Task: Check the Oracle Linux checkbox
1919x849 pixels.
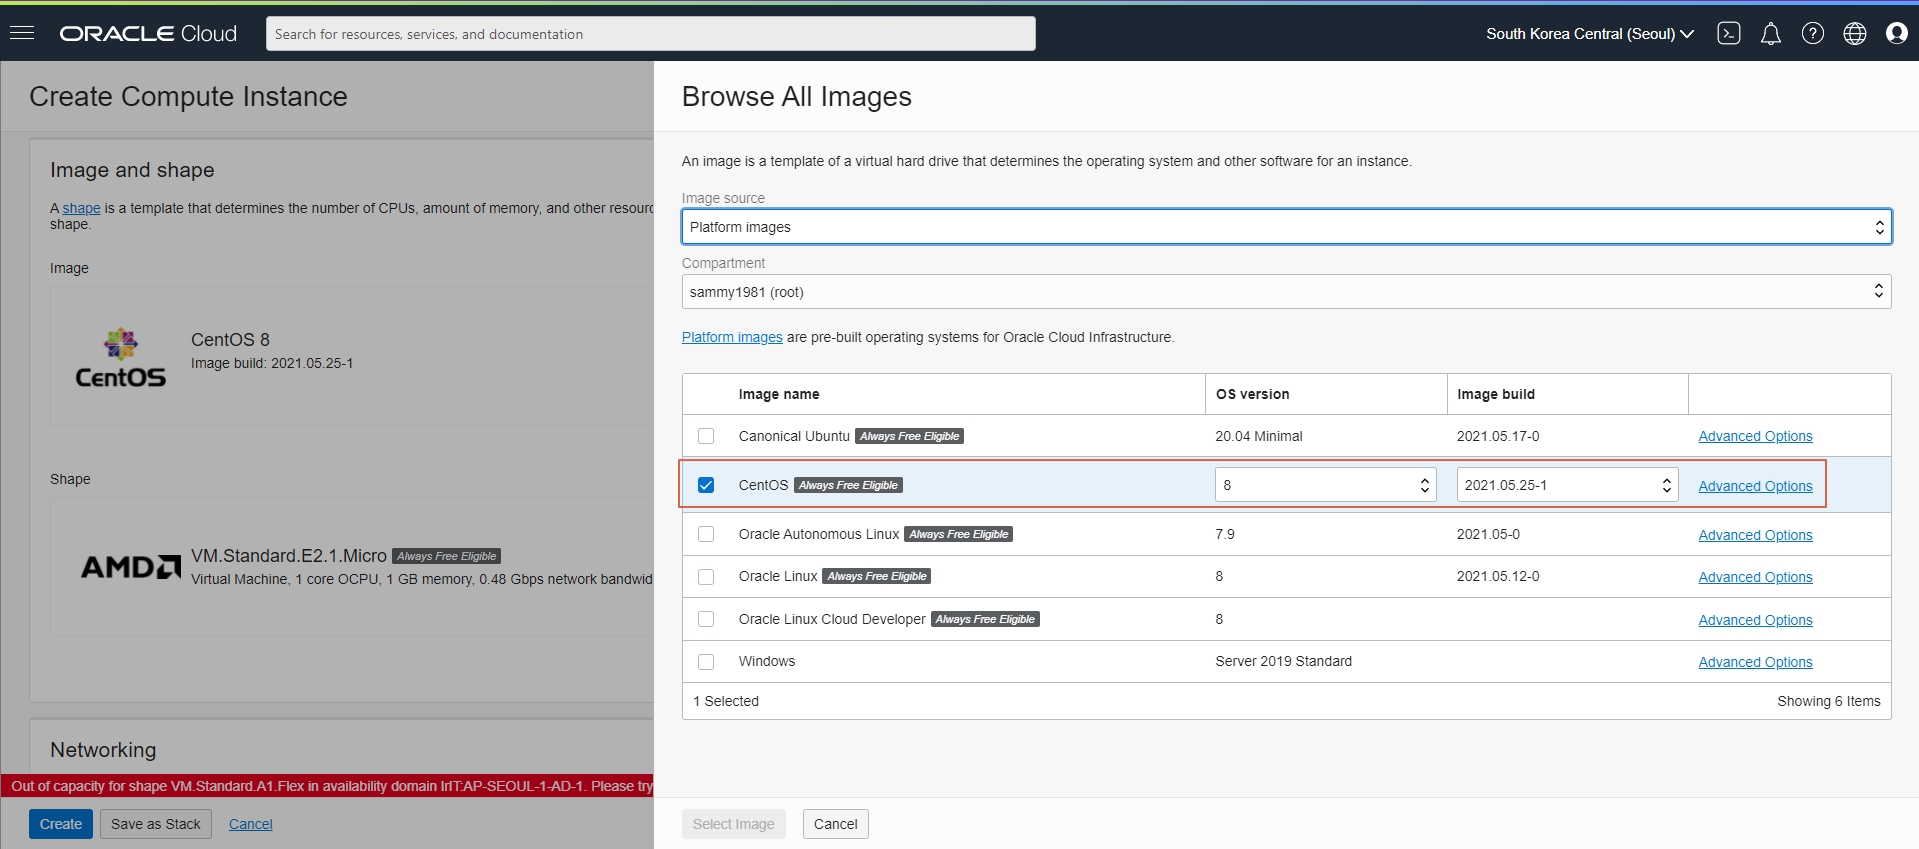Action: [x=706, y=577]
